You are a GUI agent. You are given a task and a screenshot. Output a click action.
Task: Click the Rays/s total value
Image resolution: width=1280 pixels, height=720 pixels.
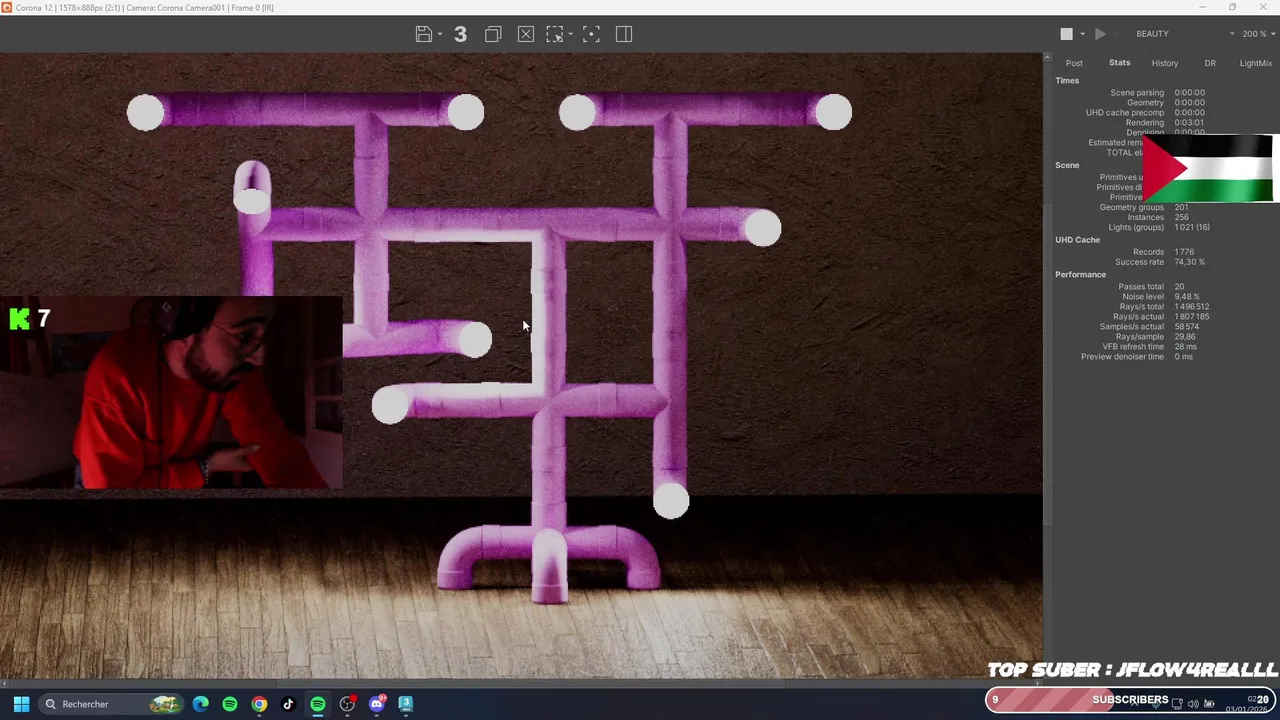[x=1192, y=307]
